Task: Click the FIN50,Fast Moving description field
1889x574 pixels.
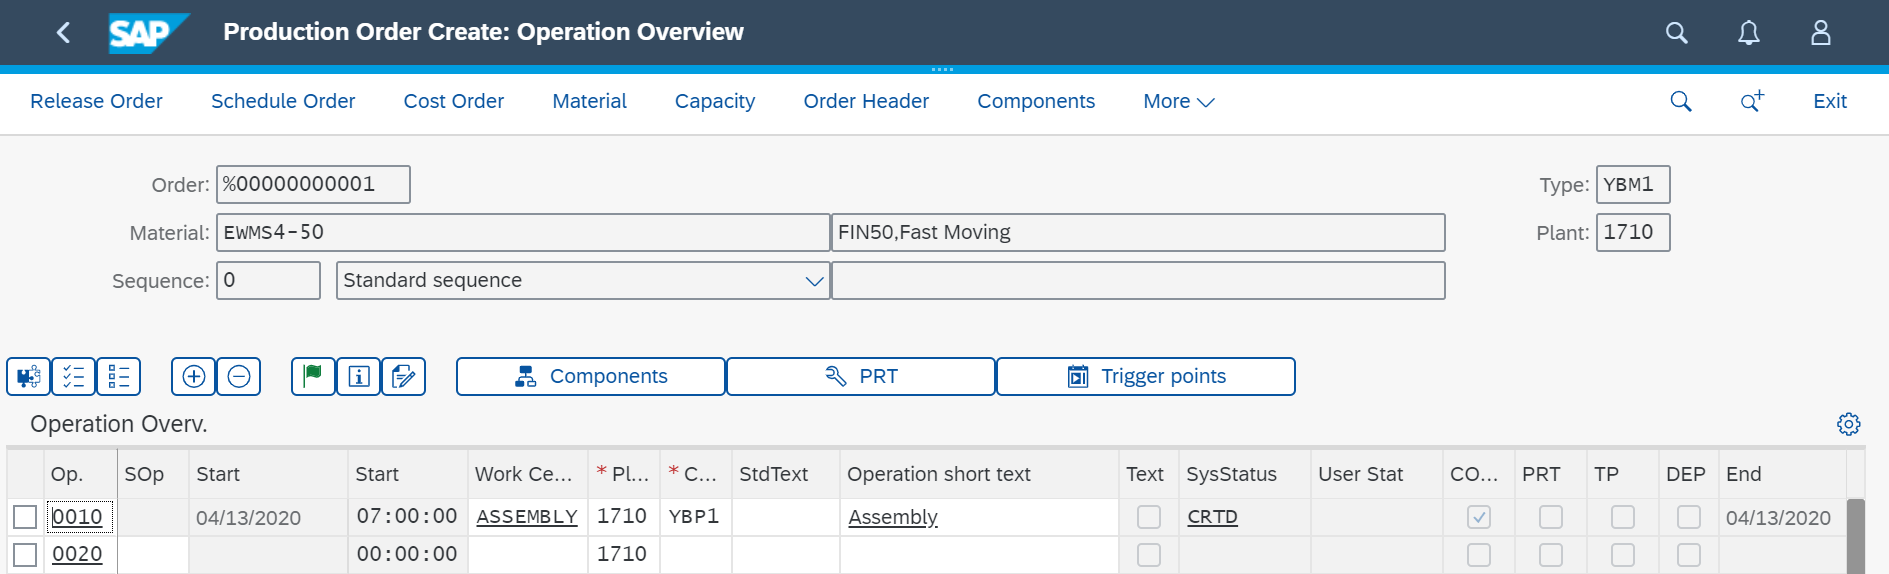Action: 1138,233
